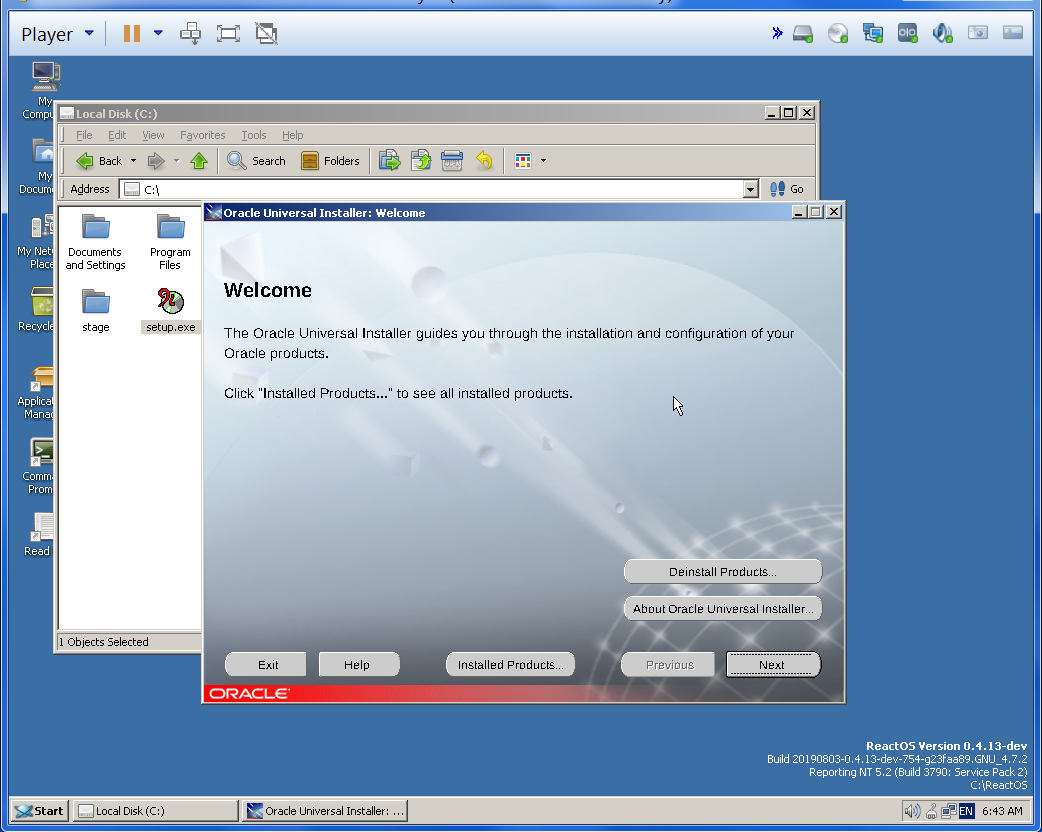This screenshot has width=1042, height=832.
Task: Click Next in Oracle installer
Action: tap(773, 665)
